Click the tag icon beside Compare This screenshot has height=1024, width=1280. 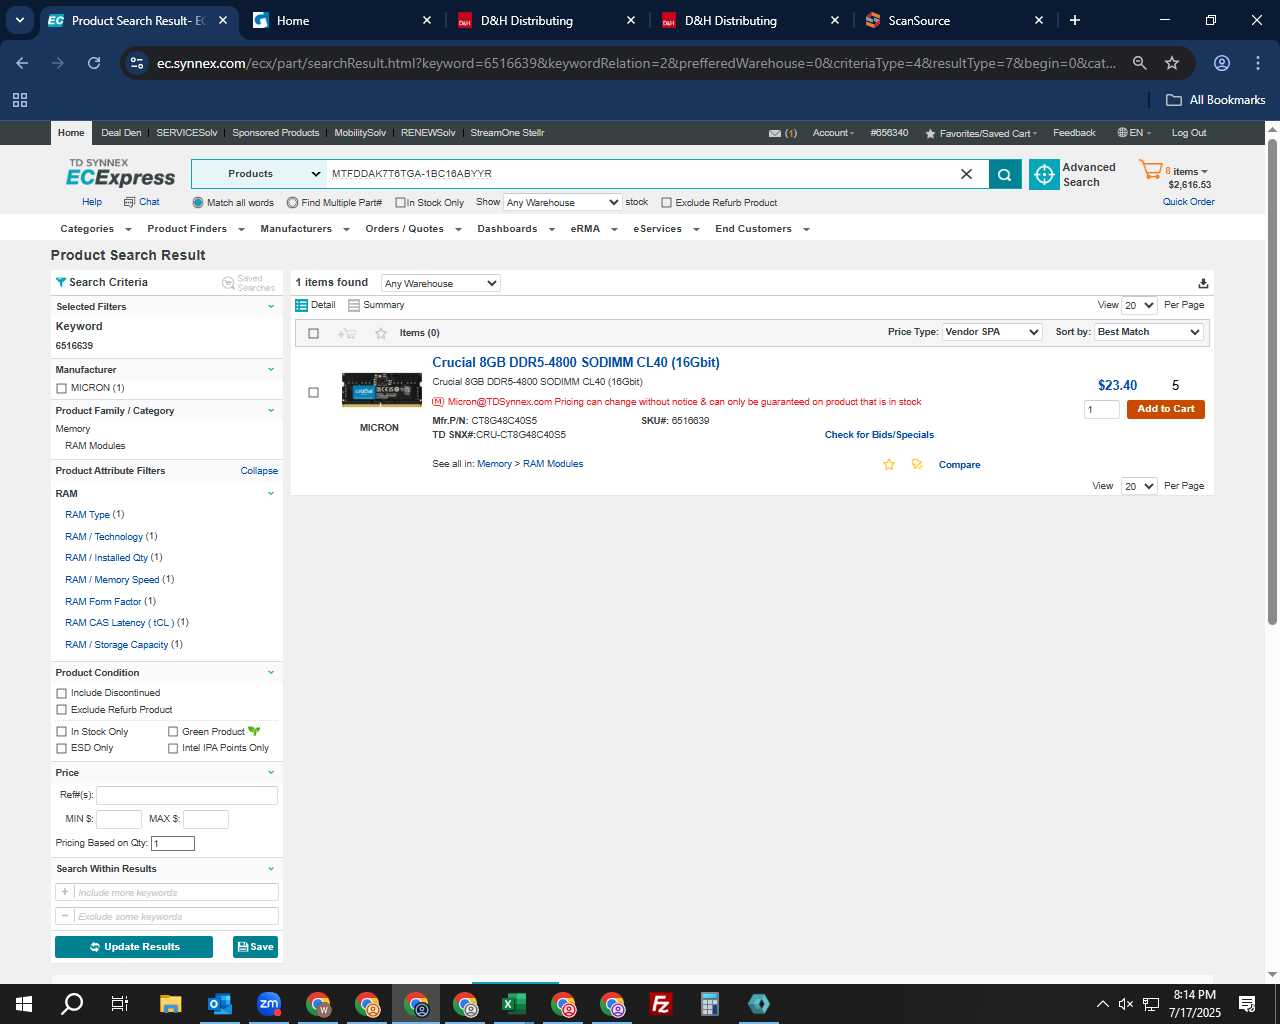click(x=917, y=464)
